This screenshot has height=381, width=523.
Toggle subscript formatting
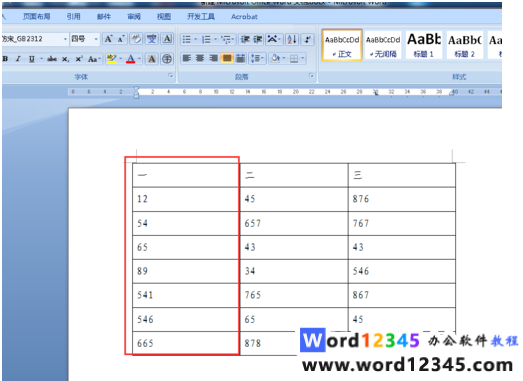[65, 59]
